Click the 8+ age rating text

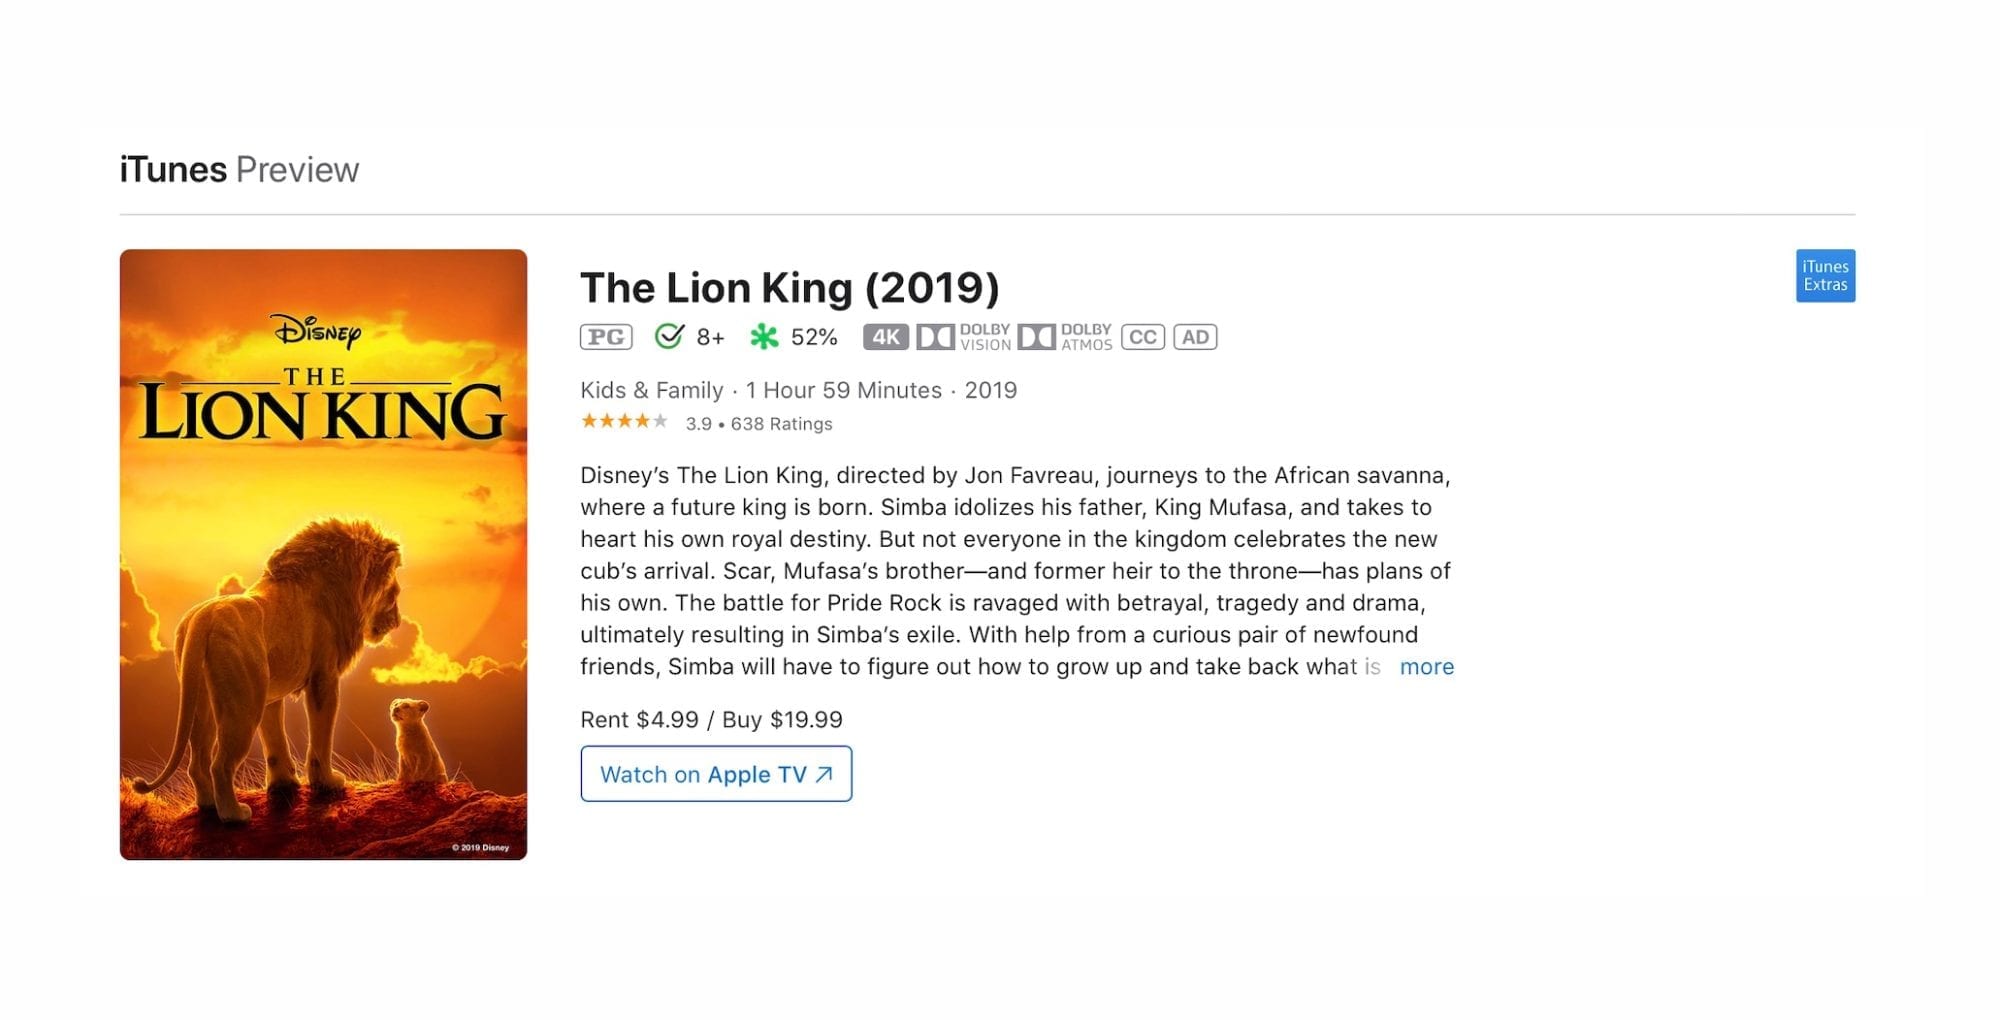[710, 337]
